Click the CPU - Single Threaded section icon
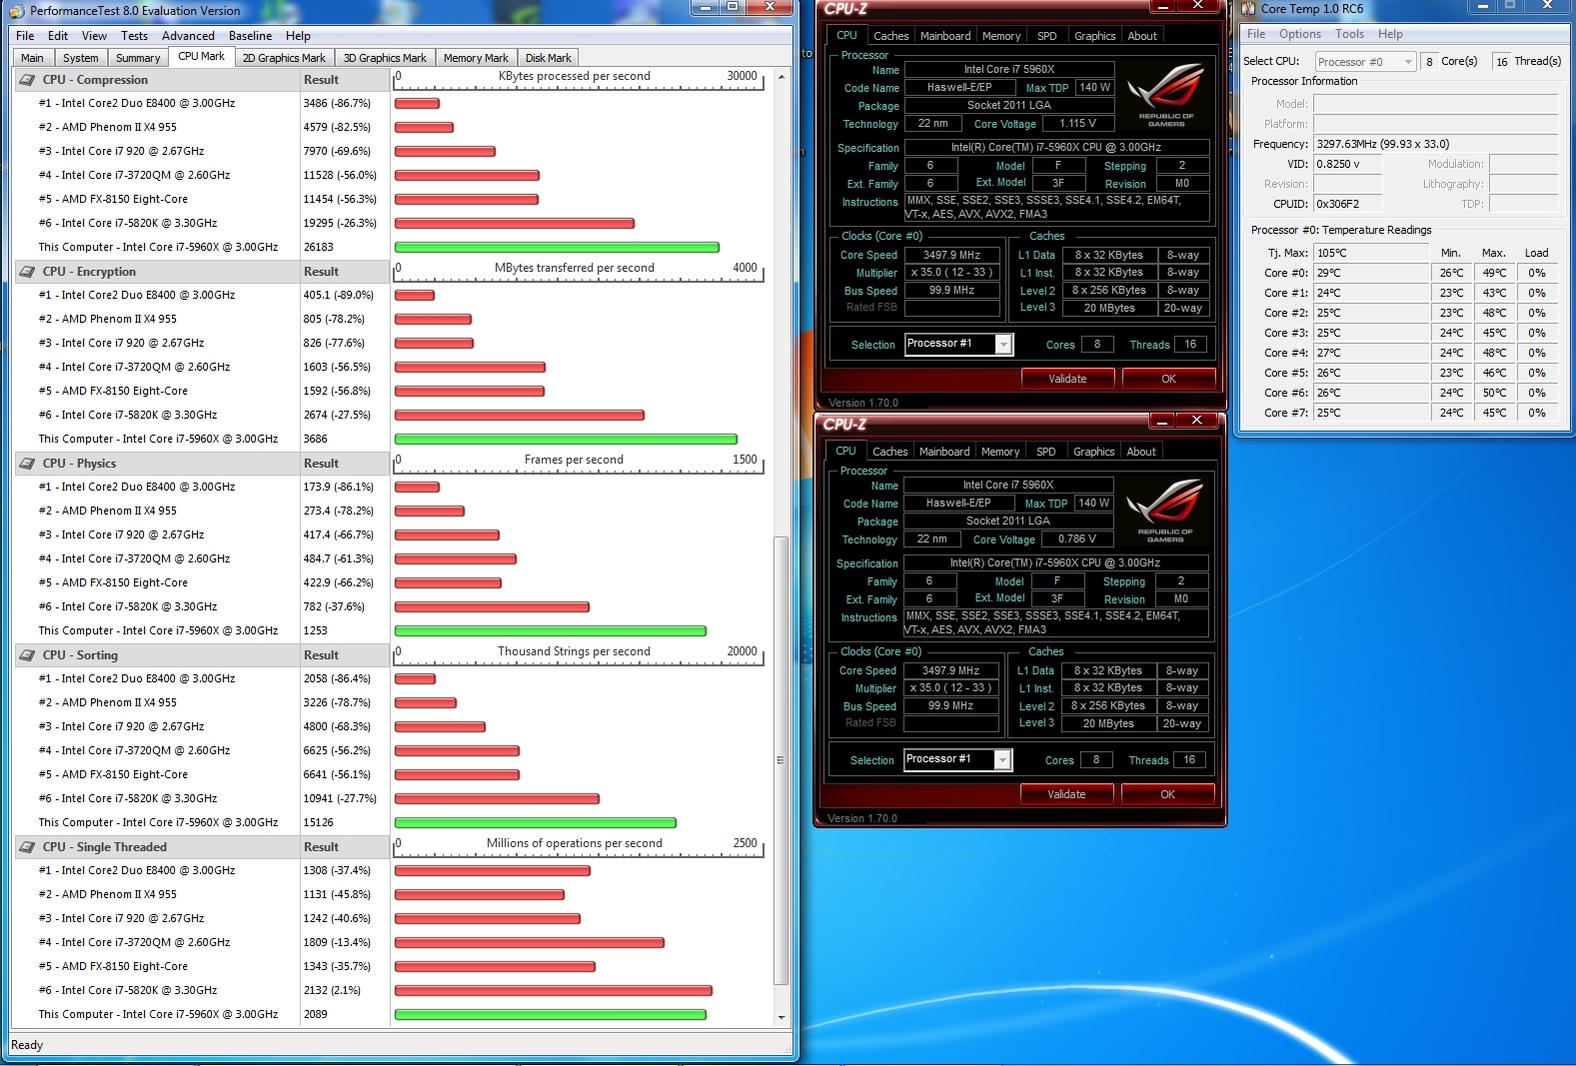1576x1066 pixels. pyautogui.click(x=26, y=847)
